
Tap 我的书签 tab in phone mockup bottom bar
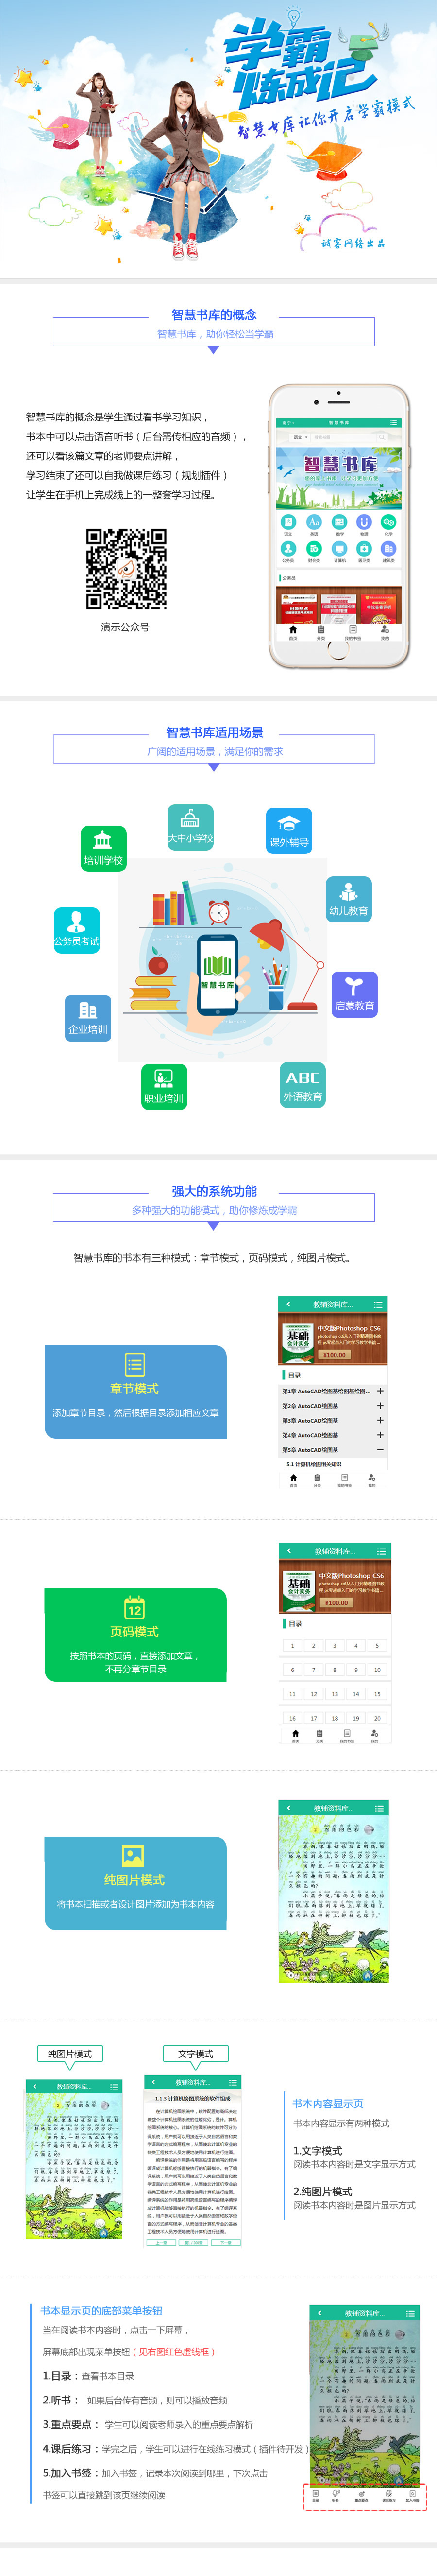click(353, 632)
